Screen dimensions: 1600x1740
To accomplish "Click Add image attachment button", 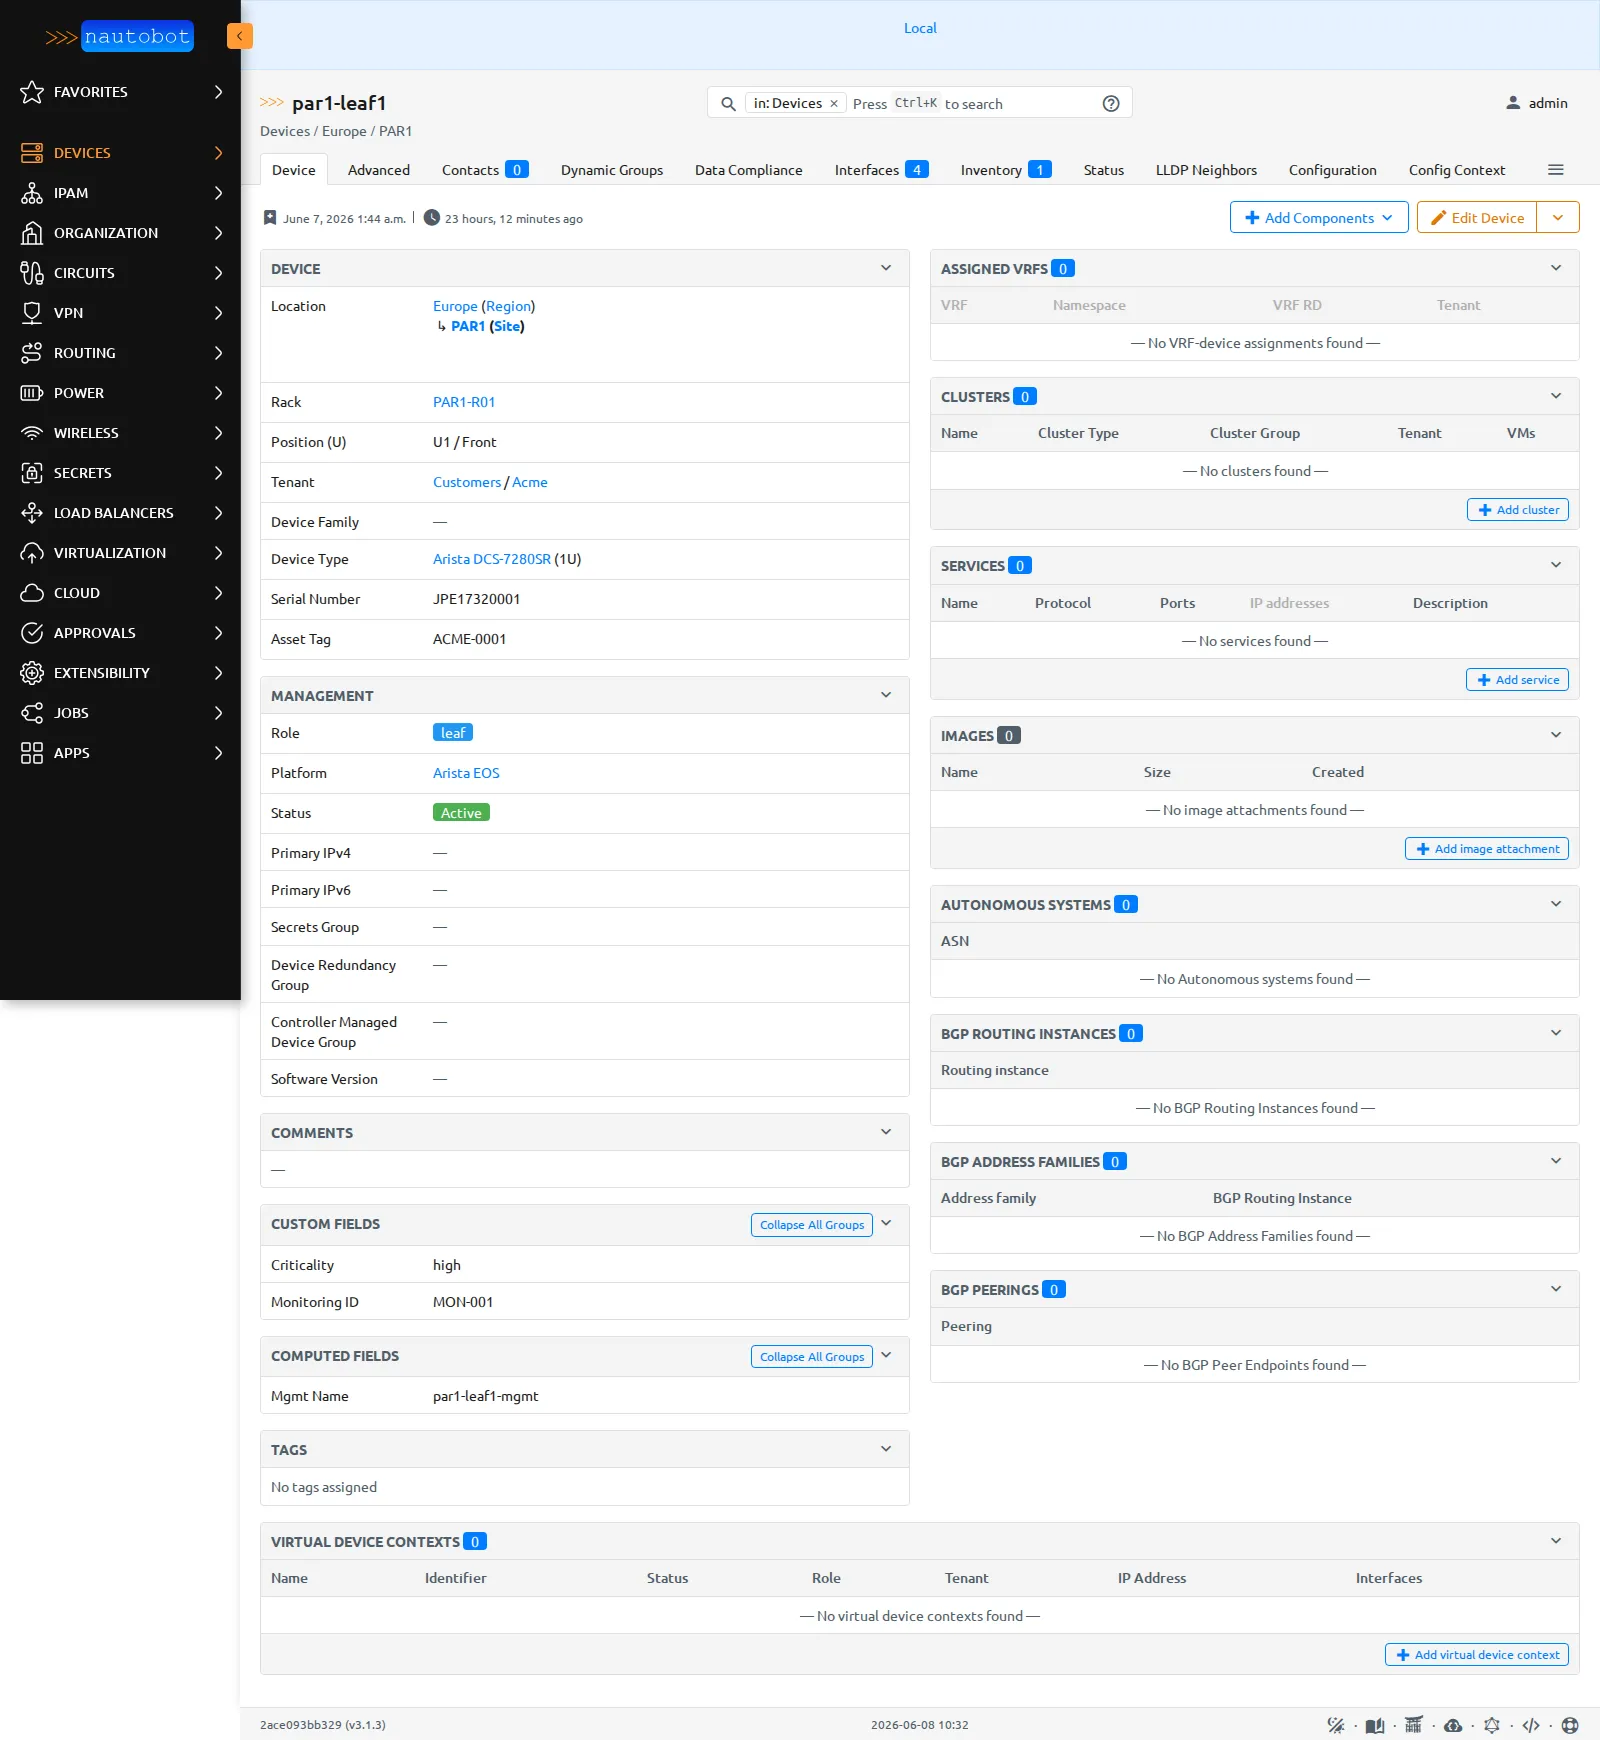I will pyautogui.click(x=1487, y=849).
